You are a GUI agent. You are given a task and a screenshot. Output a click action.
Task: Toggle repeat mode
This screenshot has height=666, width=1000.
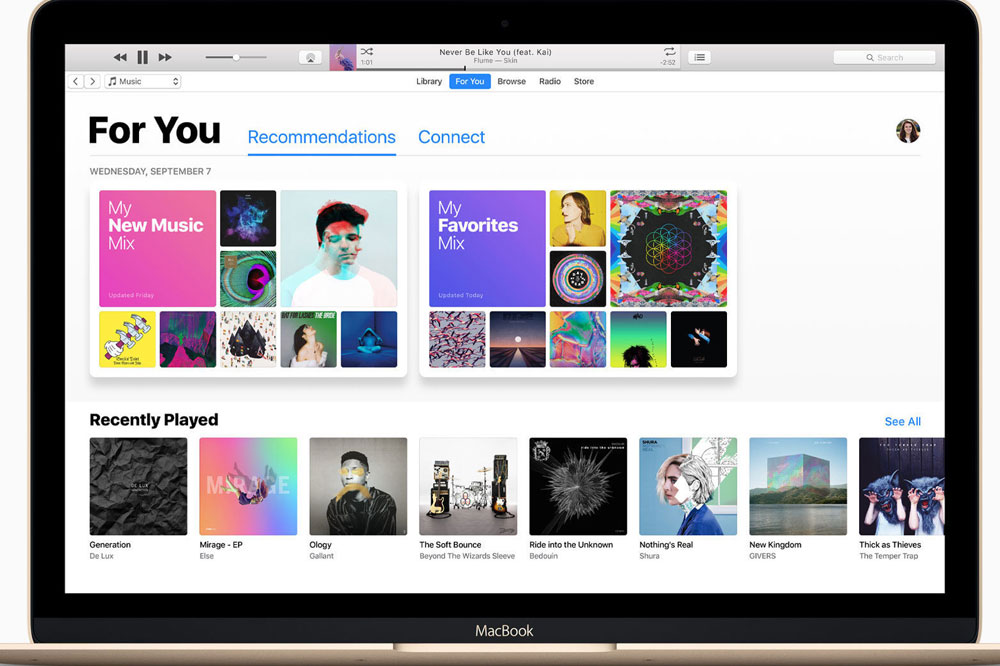tap(669, 51)
